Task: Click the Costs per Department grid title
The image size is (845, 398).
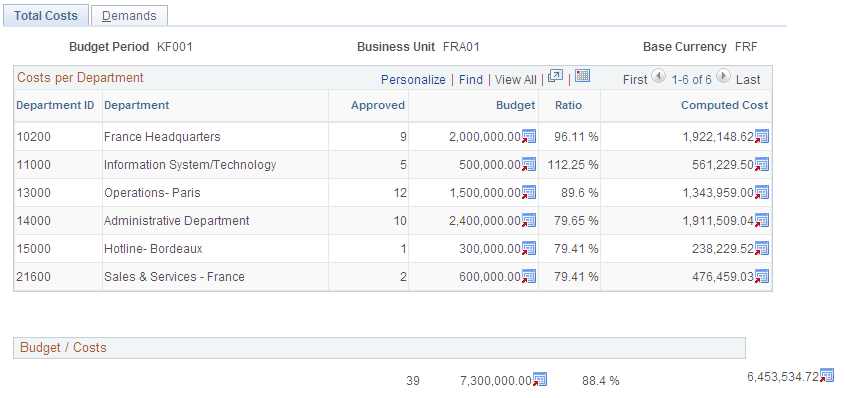Action: pos(80,78)
